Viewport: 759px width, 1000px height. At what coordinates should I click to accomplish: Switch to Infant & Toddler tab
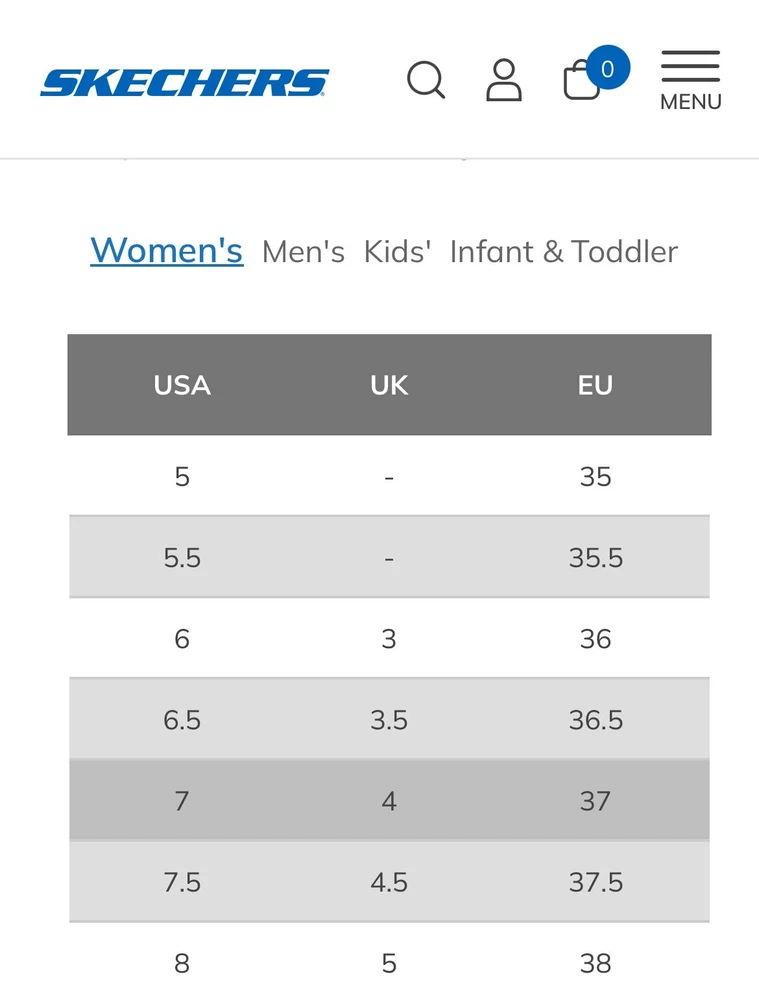pos(564,252)
